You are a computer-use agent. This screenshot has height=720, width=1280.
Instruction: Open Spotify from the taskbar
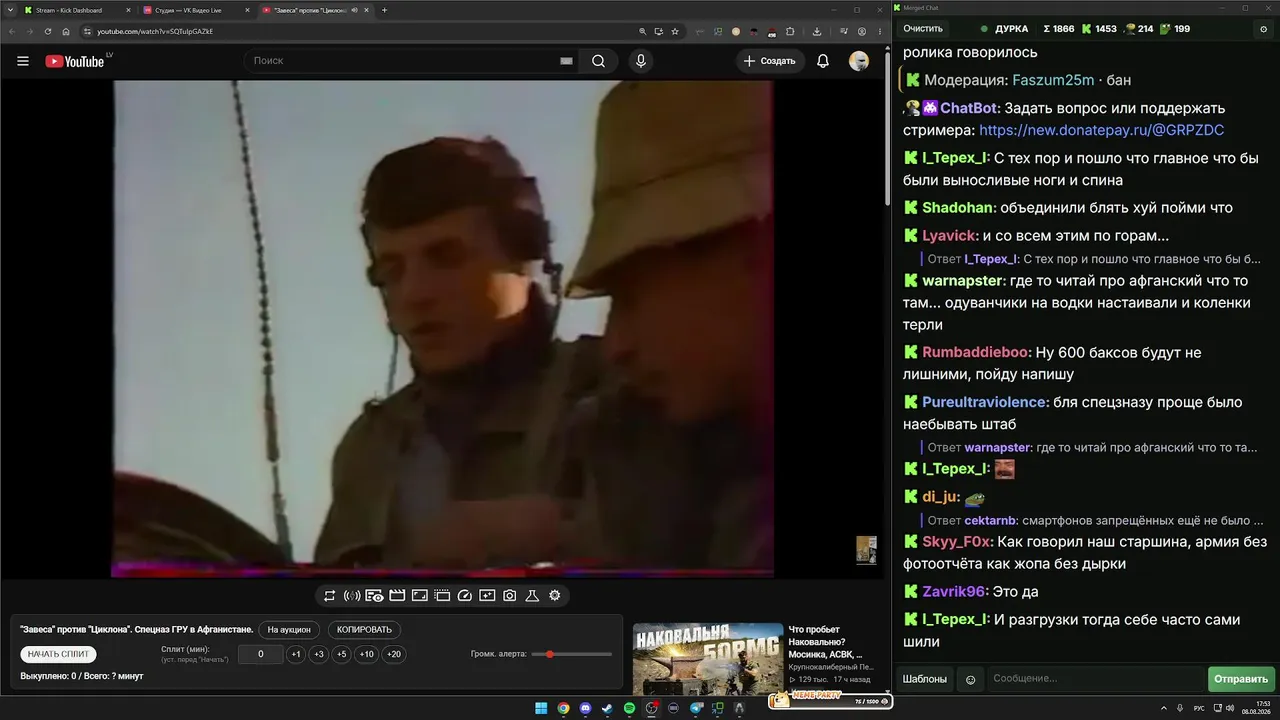pyautogui.click(x=629, y=708)
